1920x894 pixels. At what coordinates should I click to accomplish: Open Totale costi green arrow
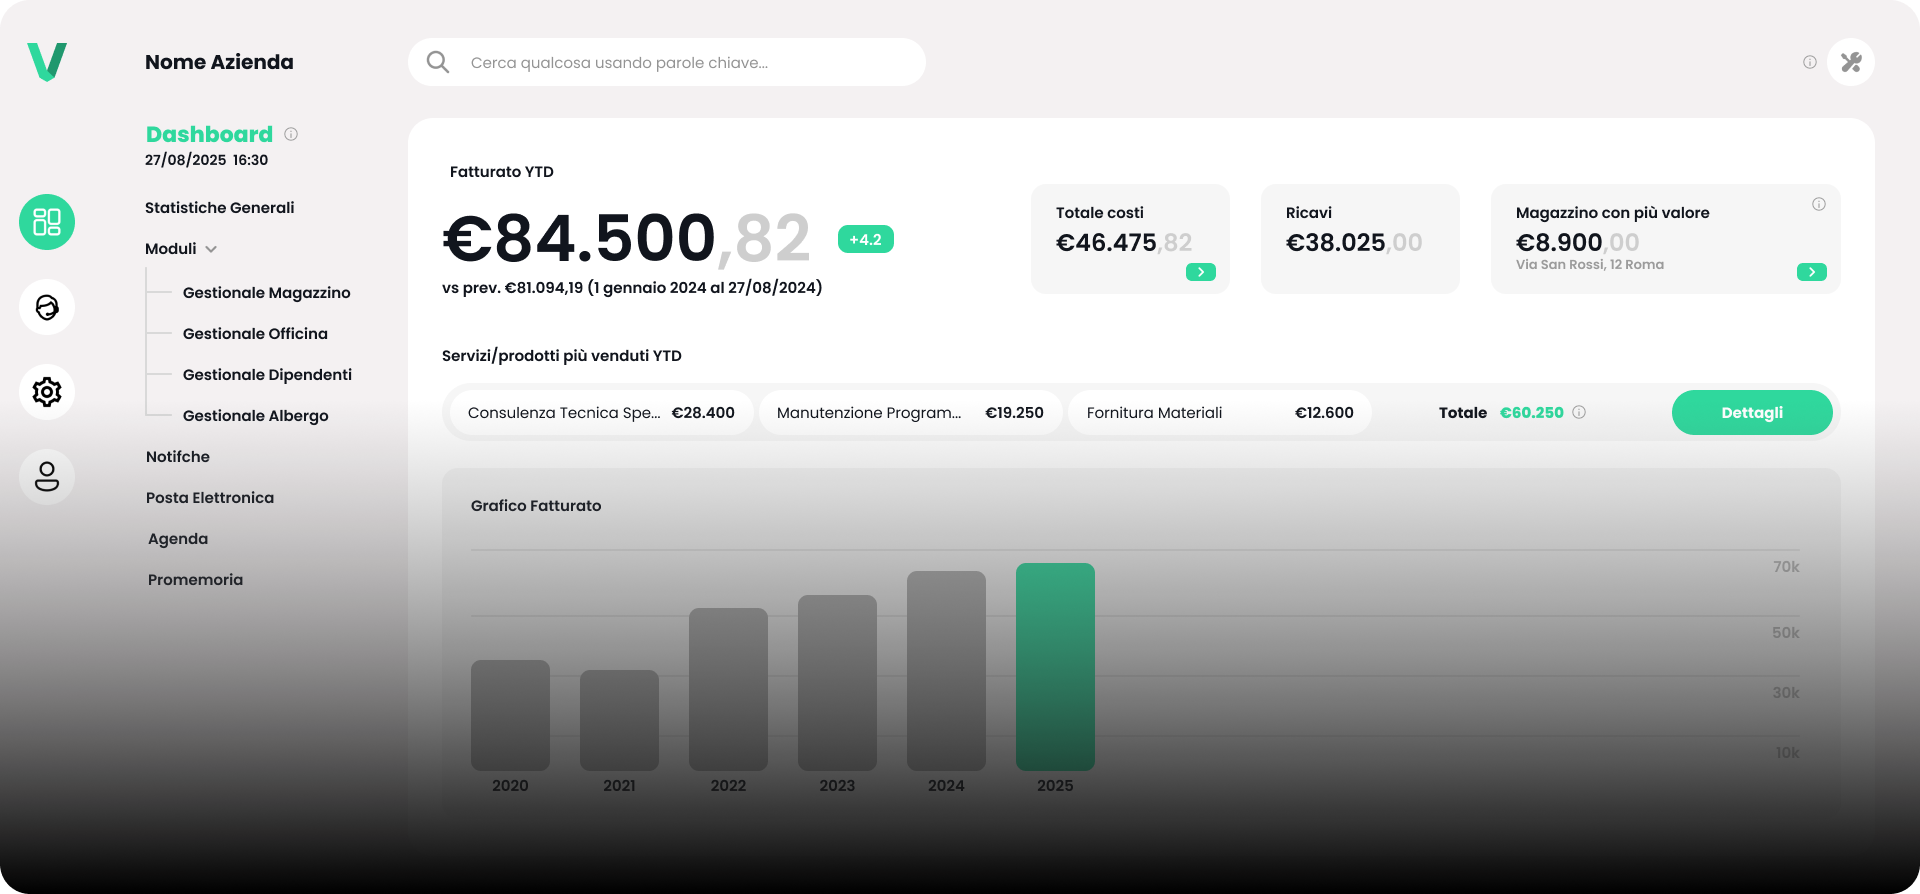[x=1200, y=272]
